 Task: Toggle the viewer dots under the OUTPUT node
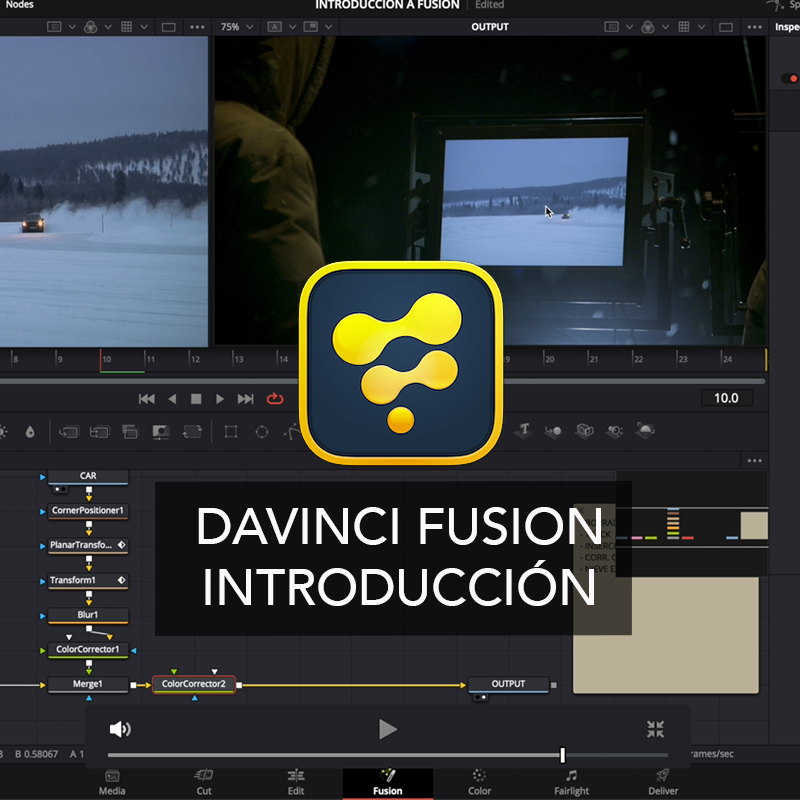pos(481,697)
